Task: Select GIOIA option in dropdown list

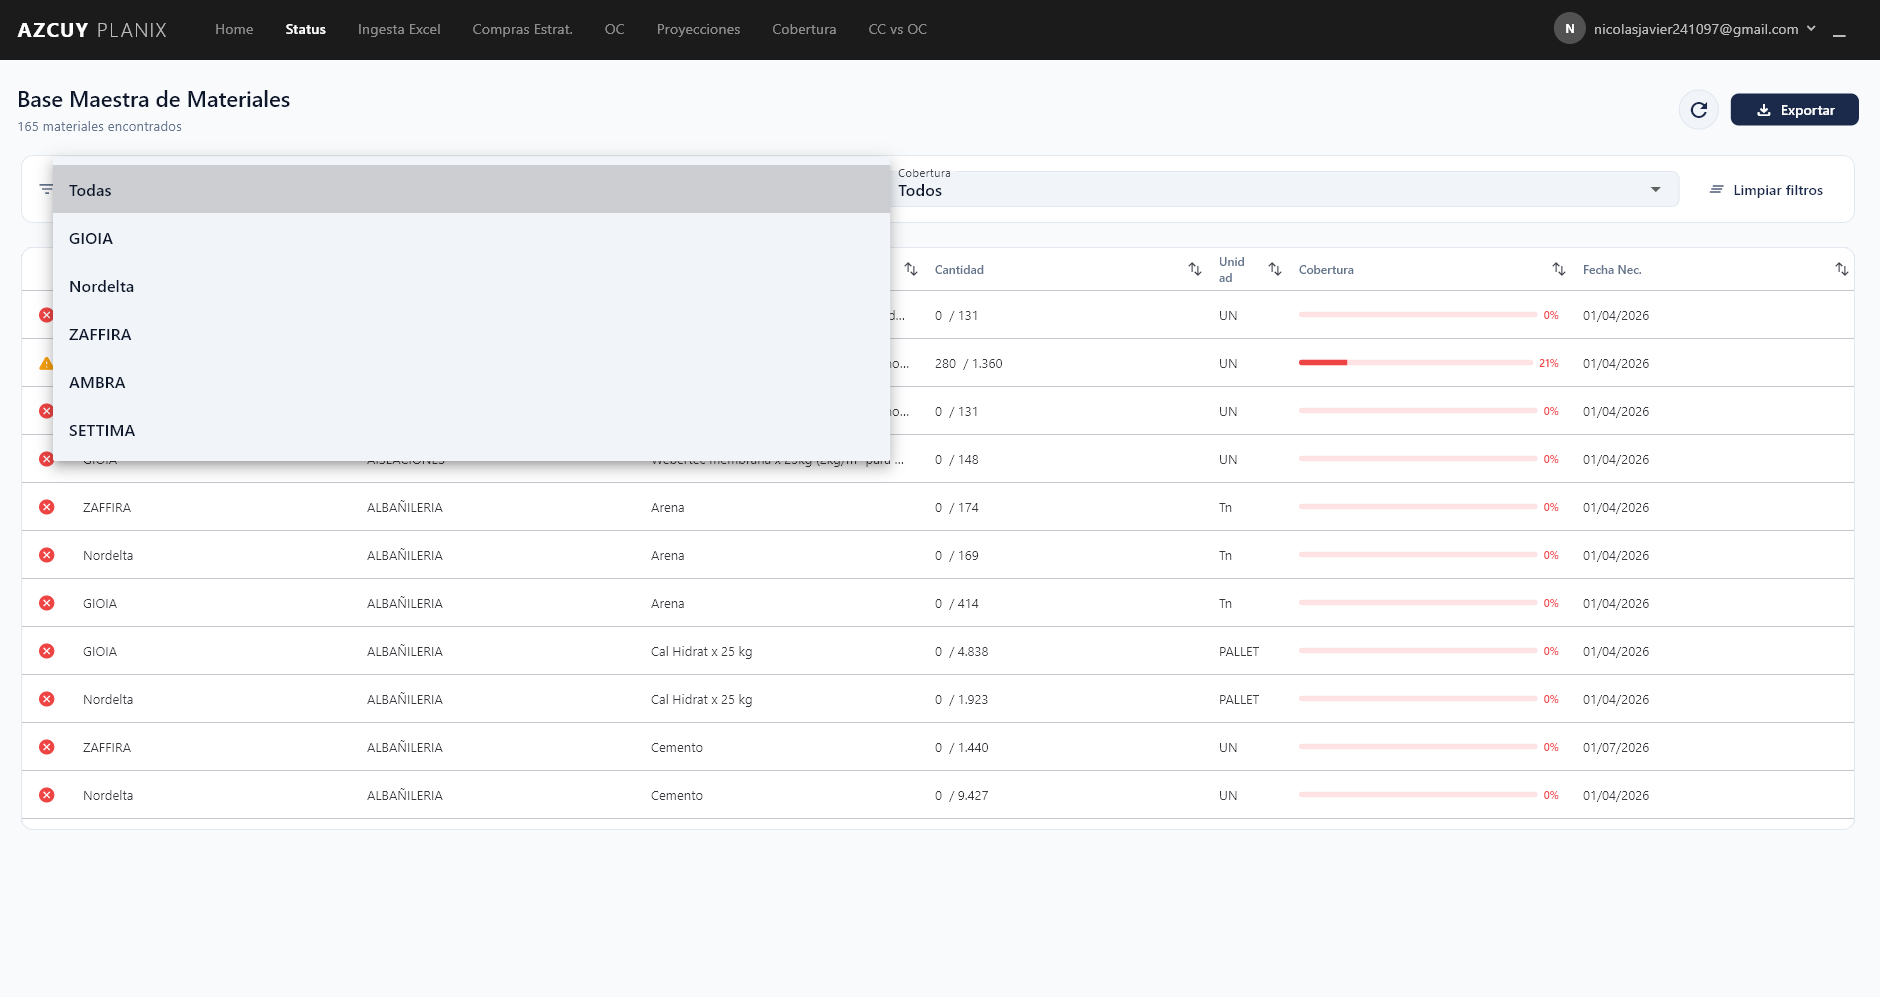Action: point(471,238)
